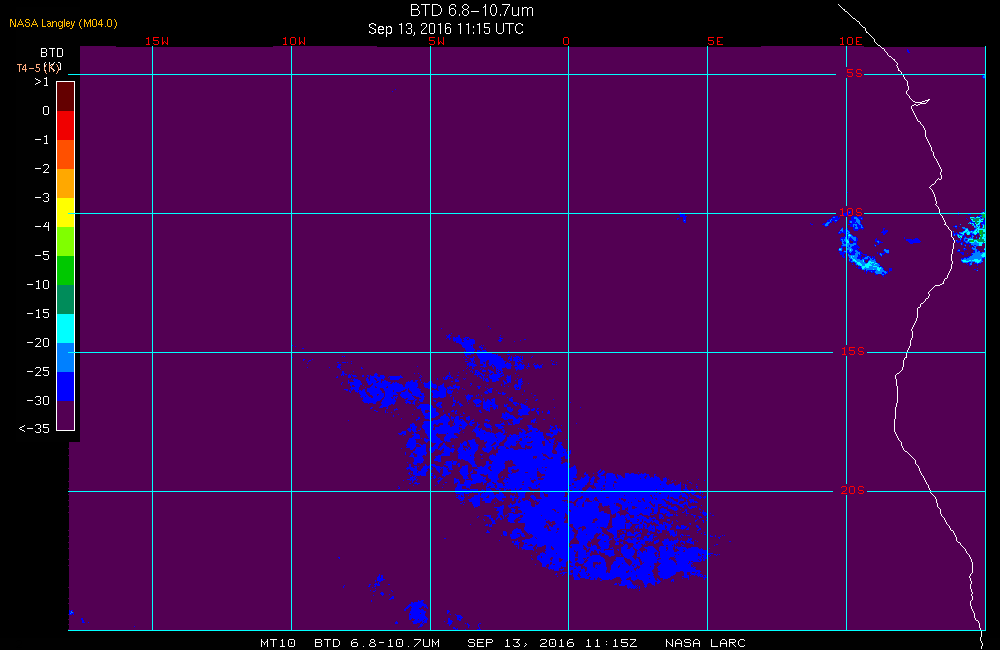The image size is (1000, 650).
Task: Click the date 'Sep 13, 2016 11:15 UTC'
Action: click(446, 29)
